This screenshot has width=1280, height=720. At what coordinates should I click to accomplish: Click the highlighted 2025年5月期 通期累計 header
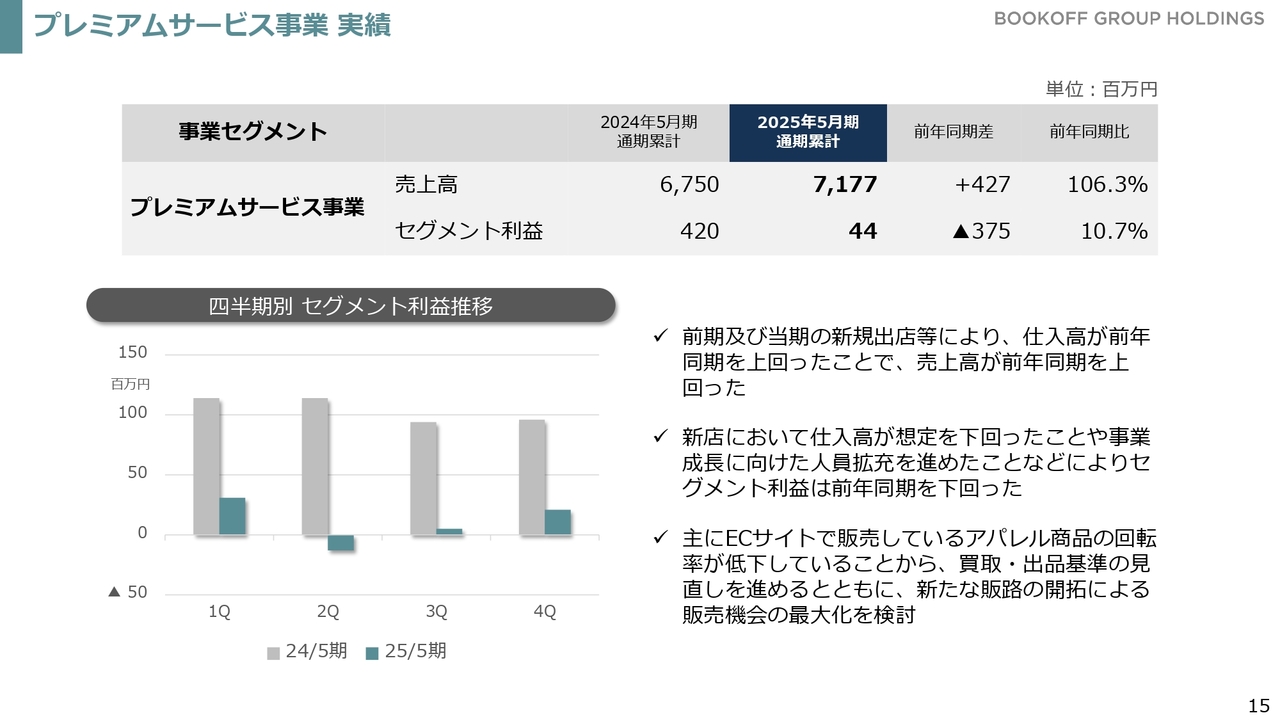[x=808, y=132]
